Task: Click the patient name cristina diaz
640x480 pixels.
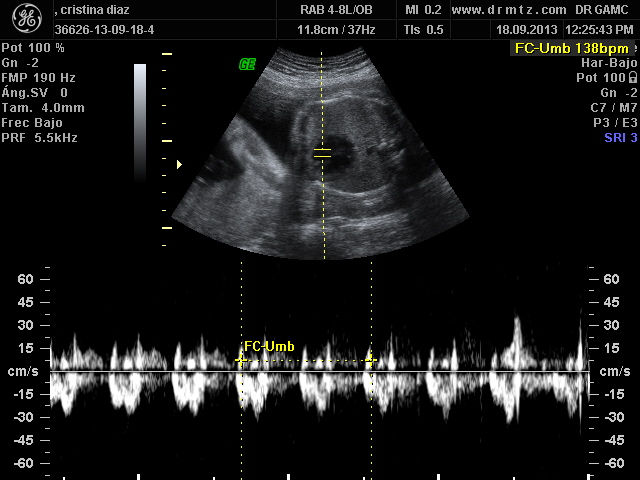Action: (95, 10)
